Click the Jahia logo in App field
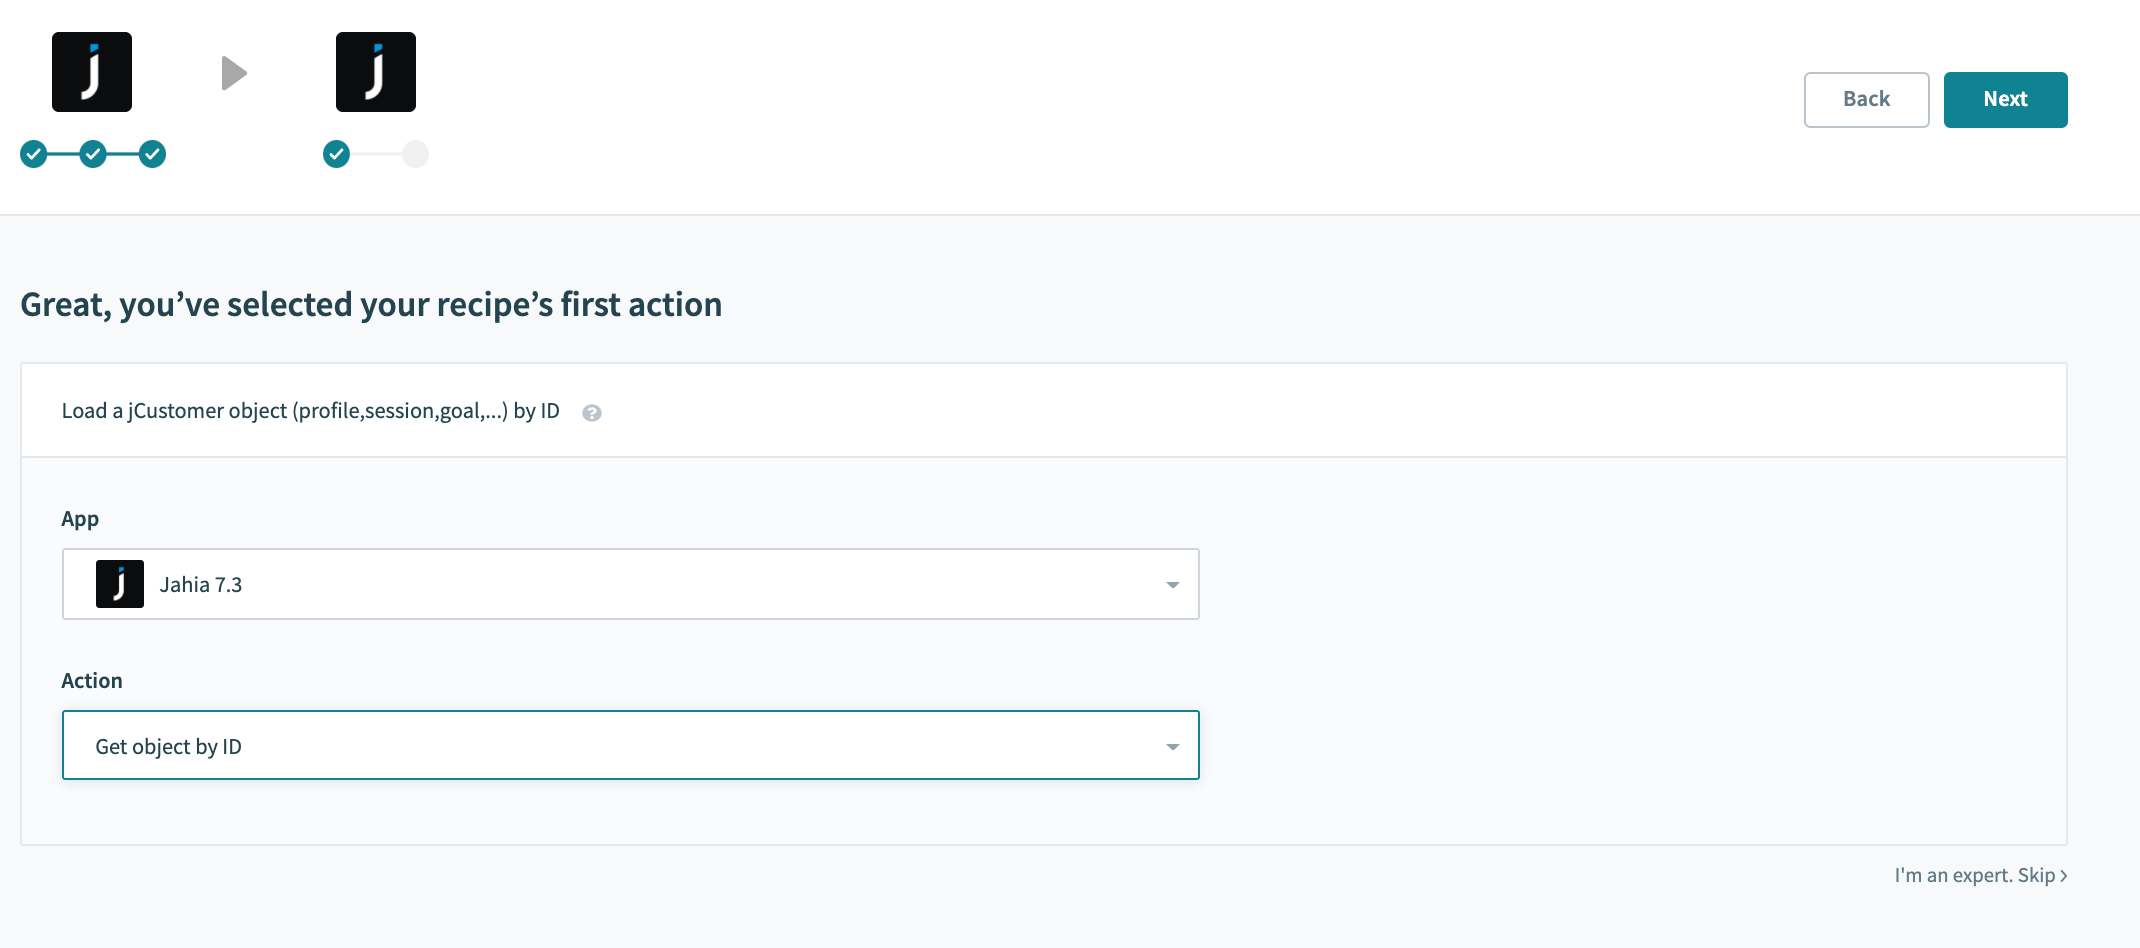The image size is (2140, 948). coord(120,584)
